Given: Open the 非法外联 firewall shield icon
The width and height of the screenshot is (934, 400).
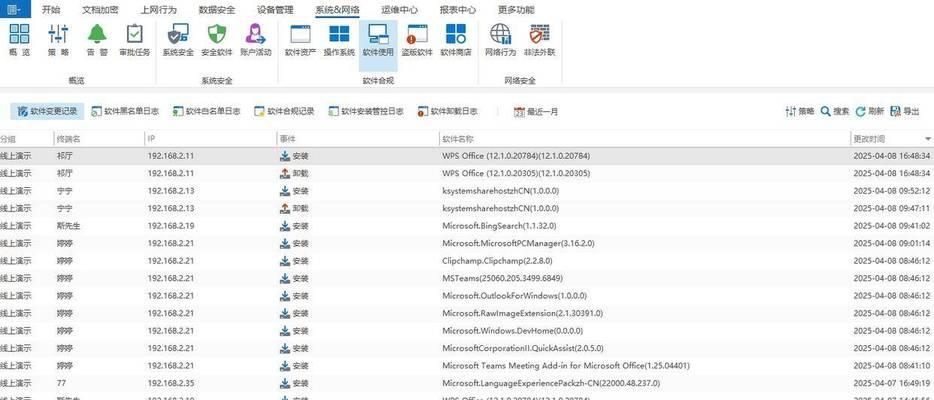Looking at the screenshot, I should 540,40.
